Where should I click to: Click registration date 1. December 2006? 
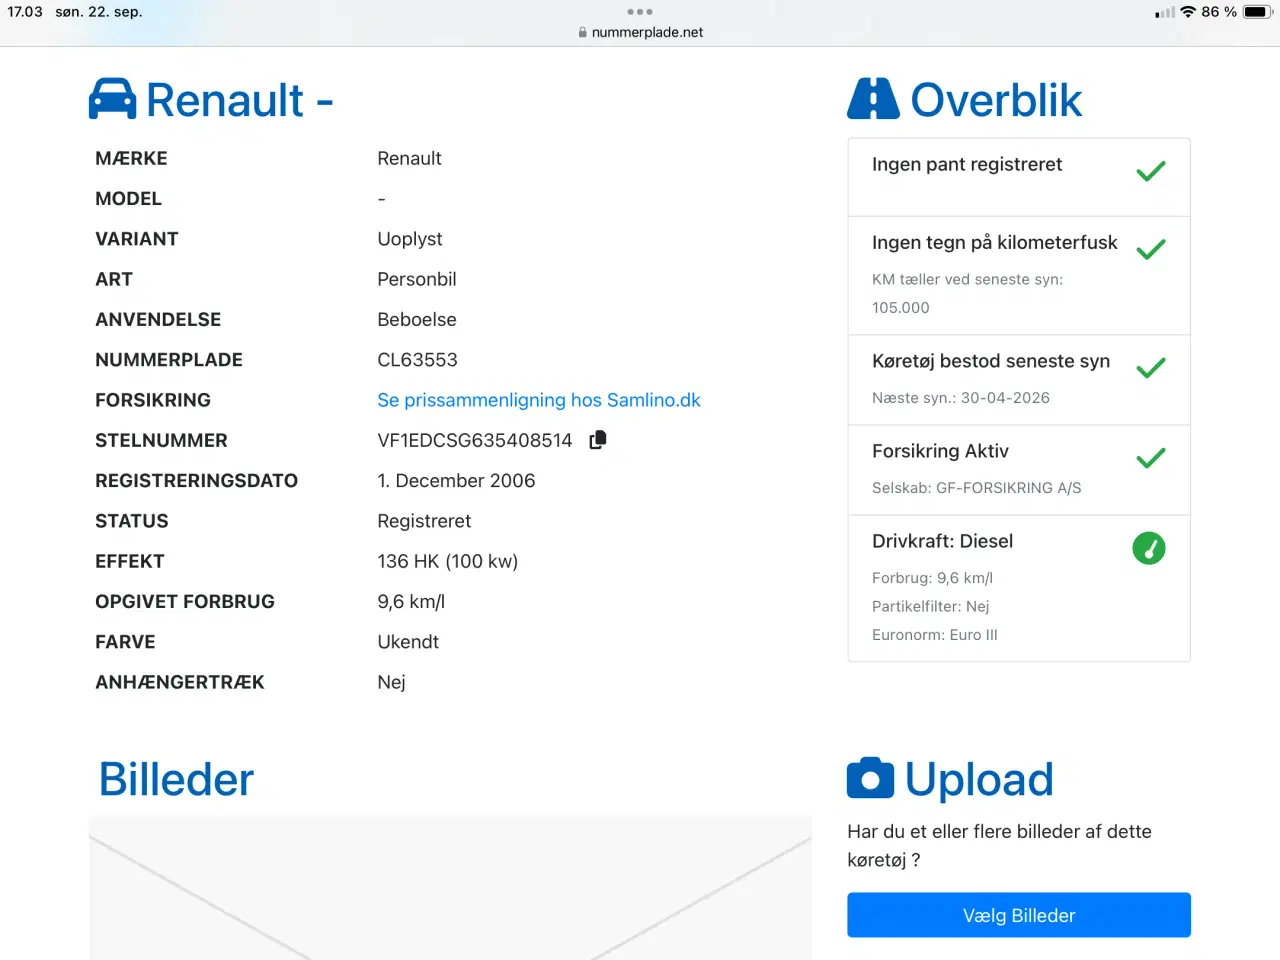click(x=456, y=481)
